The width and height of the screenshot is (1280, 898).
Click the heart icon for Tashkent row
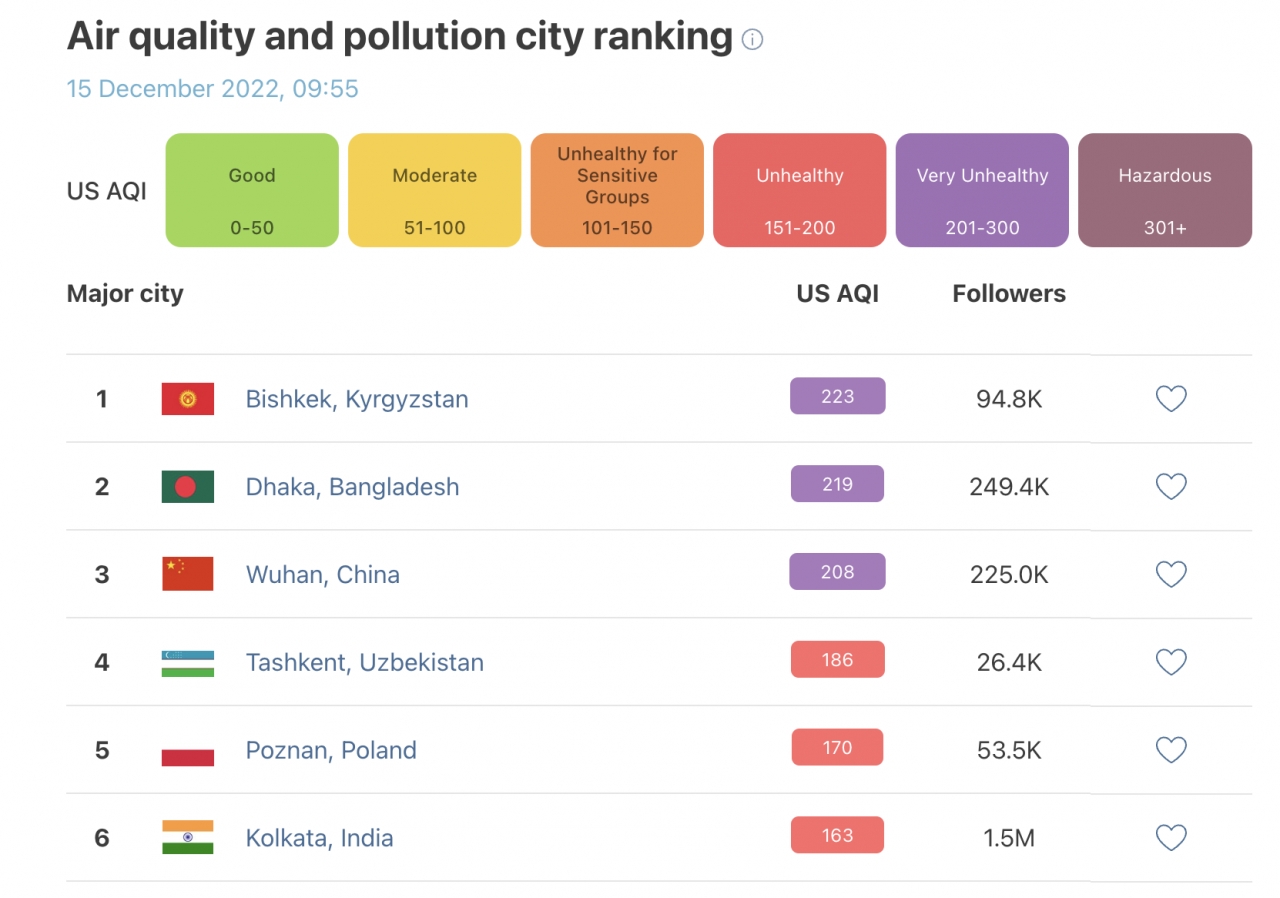[1171, 662]
